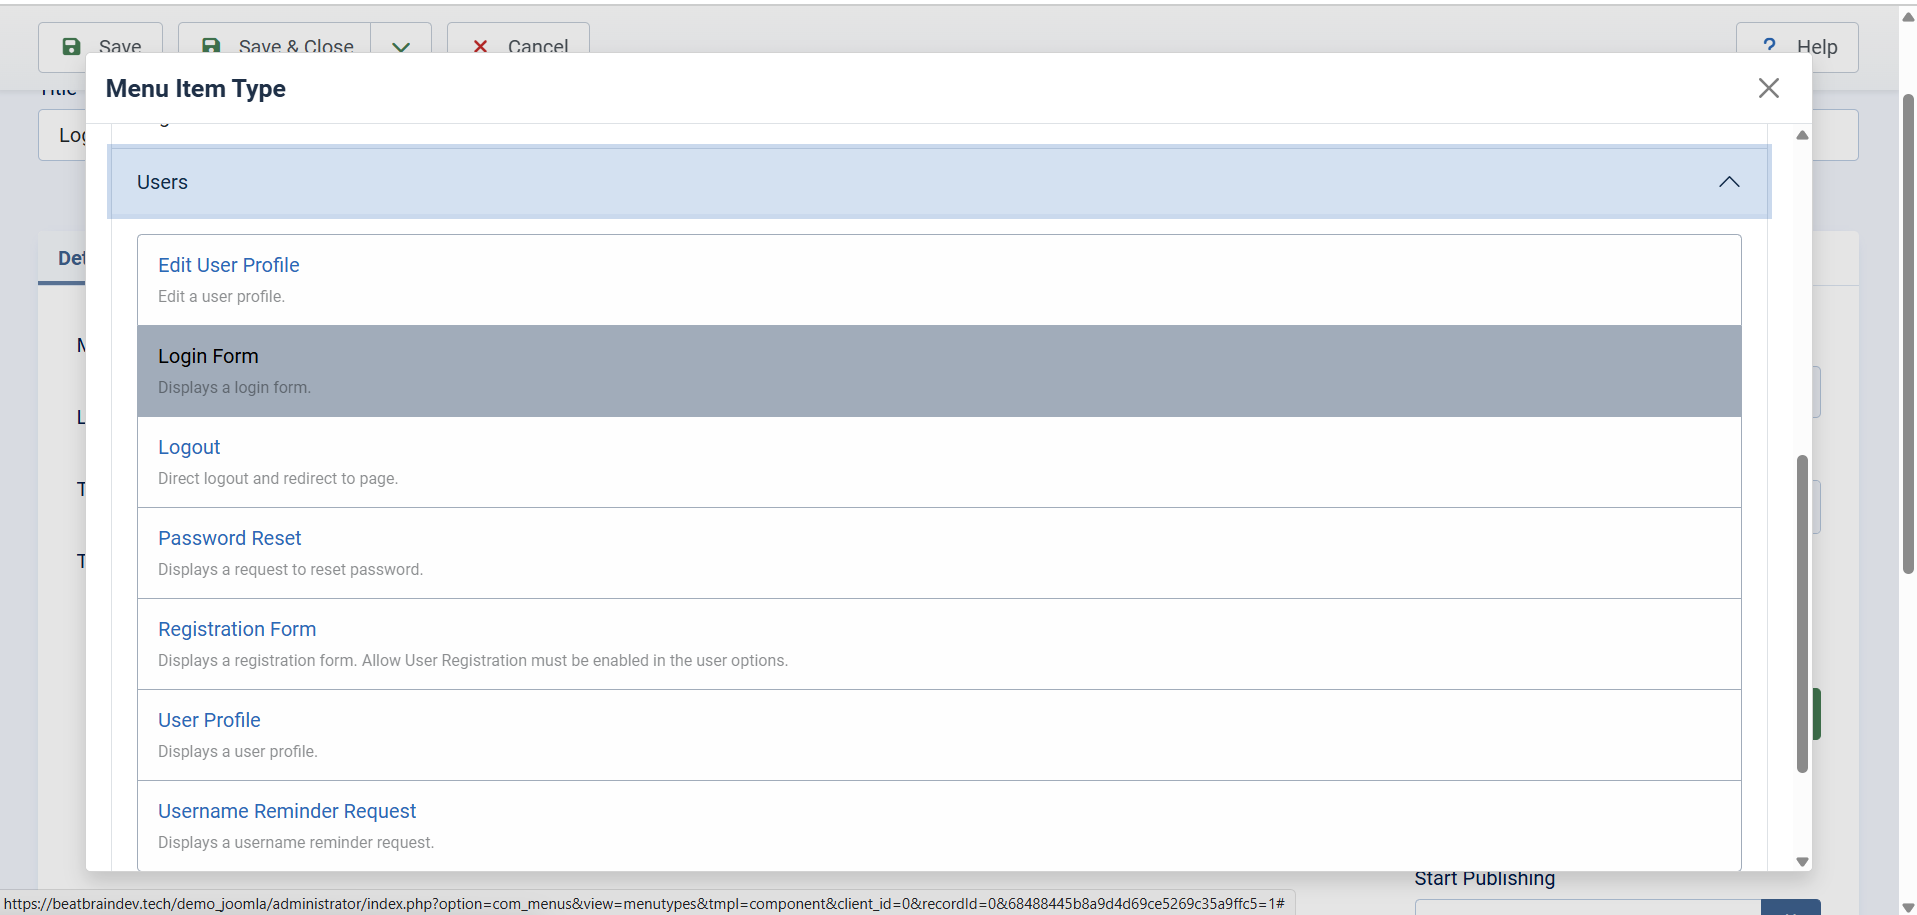Select Edit User Profile menu type
The image size is (1917, 915).
229,265
